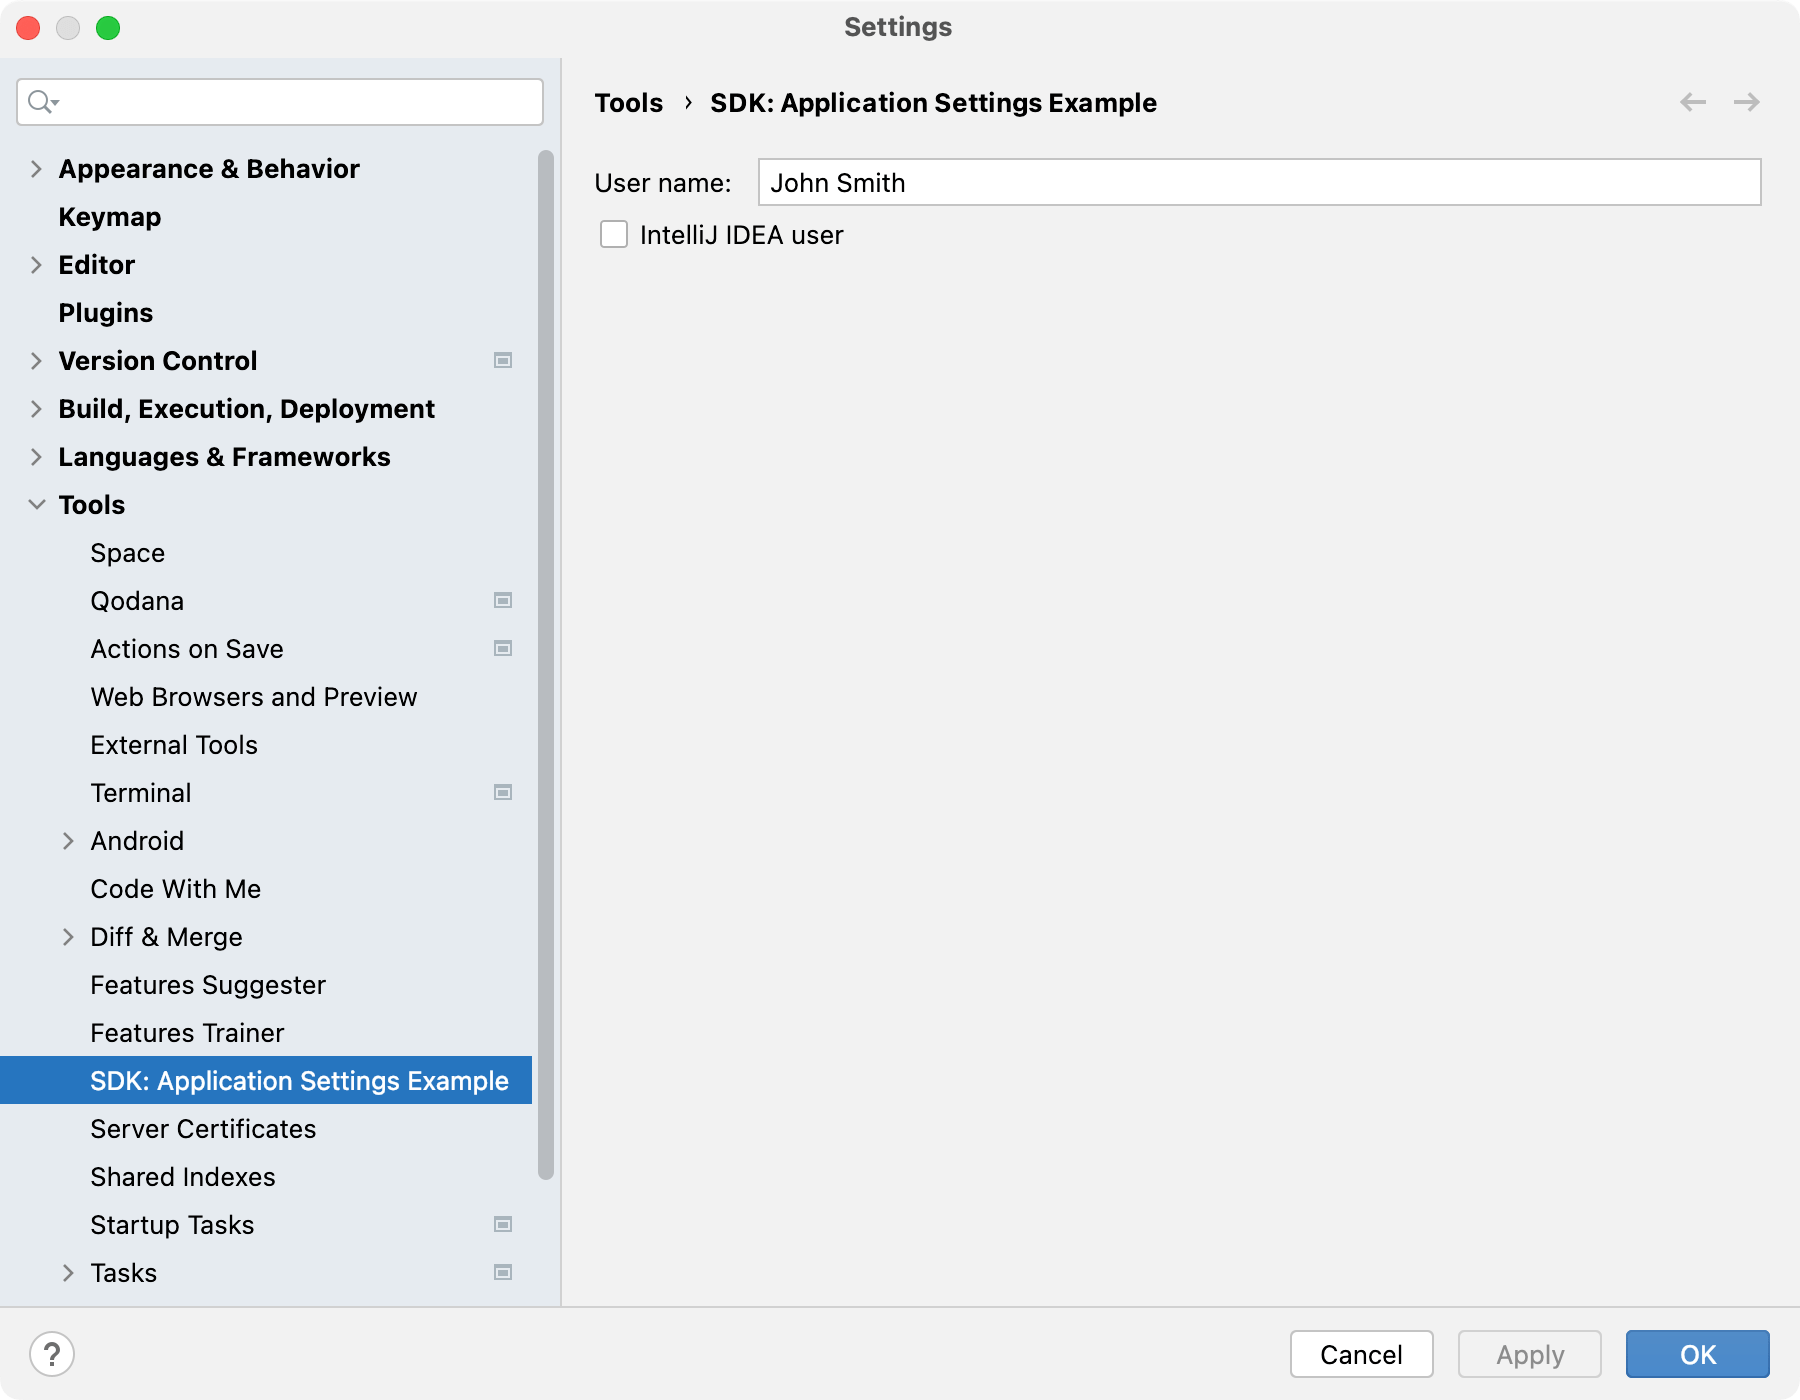This screenshot has height=1400, width=1800.
Task: Select Version Control label
Action: pyautogui.click(x=158, y=361)
